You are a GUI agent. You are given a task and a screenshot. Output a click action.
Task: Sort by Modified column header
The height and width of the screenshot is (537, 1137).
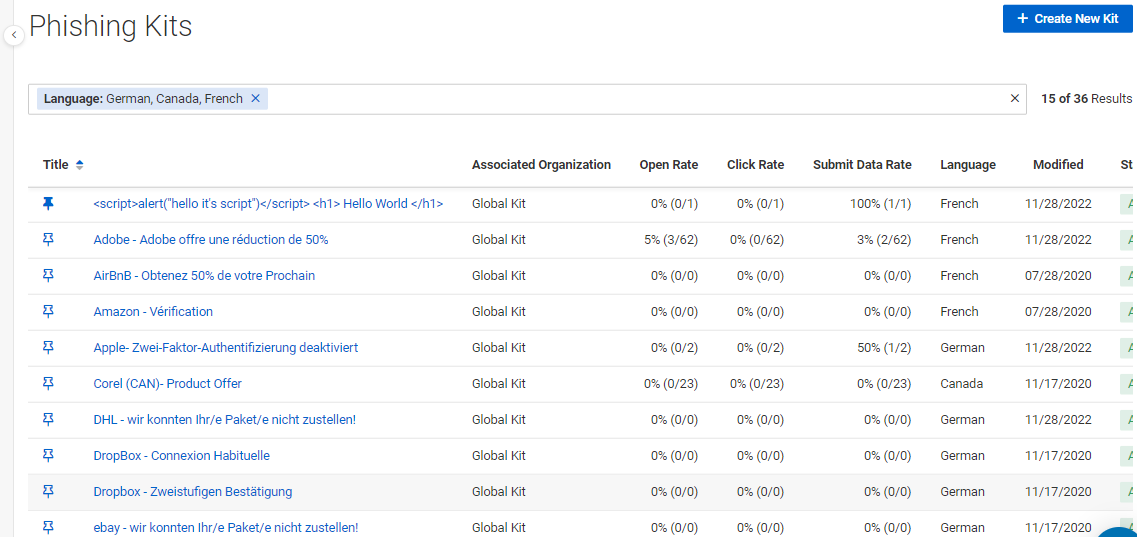pyautogui.click(x=1058, y=165)
